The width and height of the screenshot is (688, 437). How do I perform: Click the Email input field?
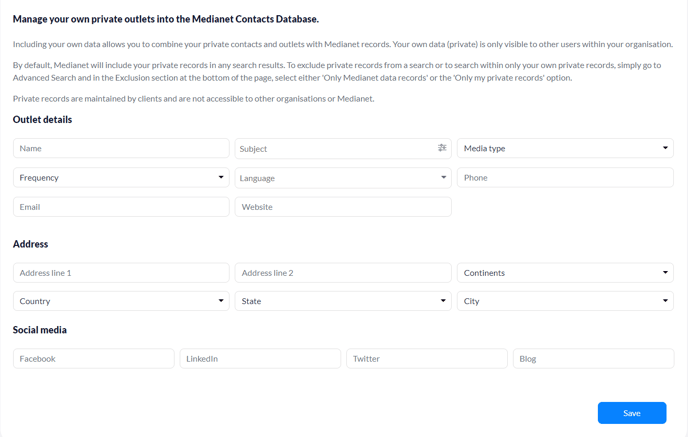pyautogui.click(x=121, y=207)
